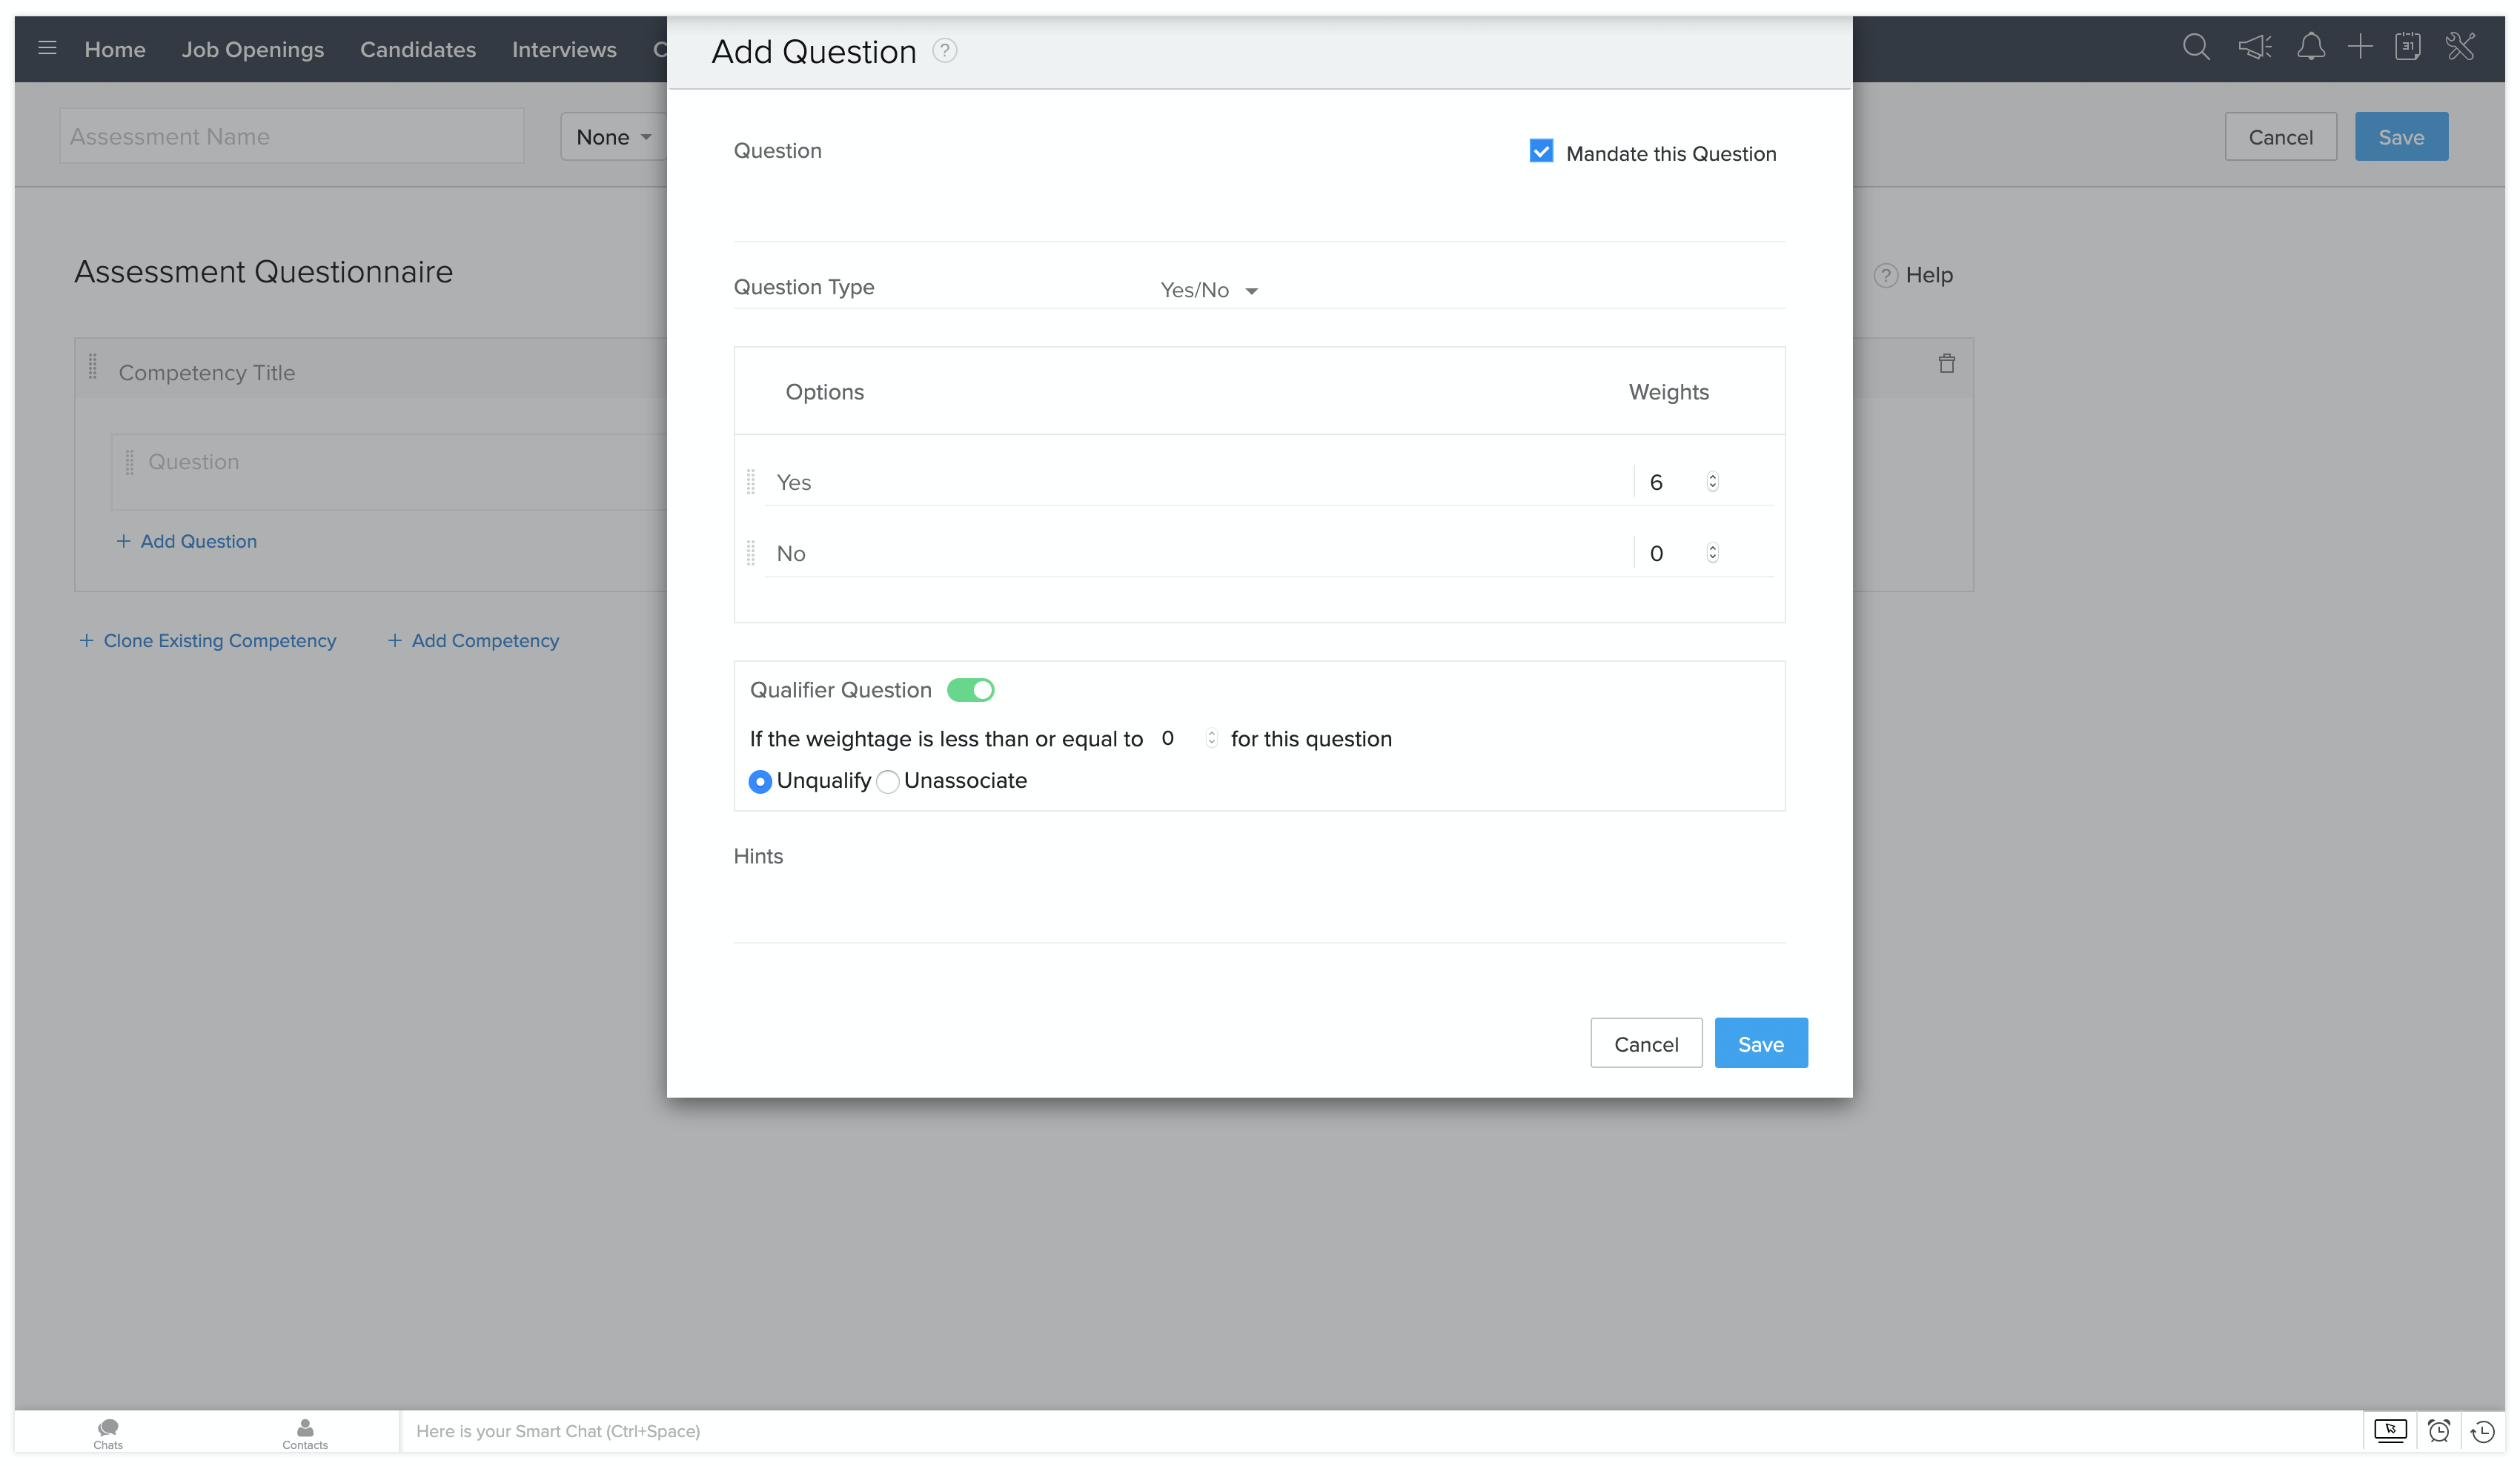
Task: Expand the None dropdown
Action: 612,137
